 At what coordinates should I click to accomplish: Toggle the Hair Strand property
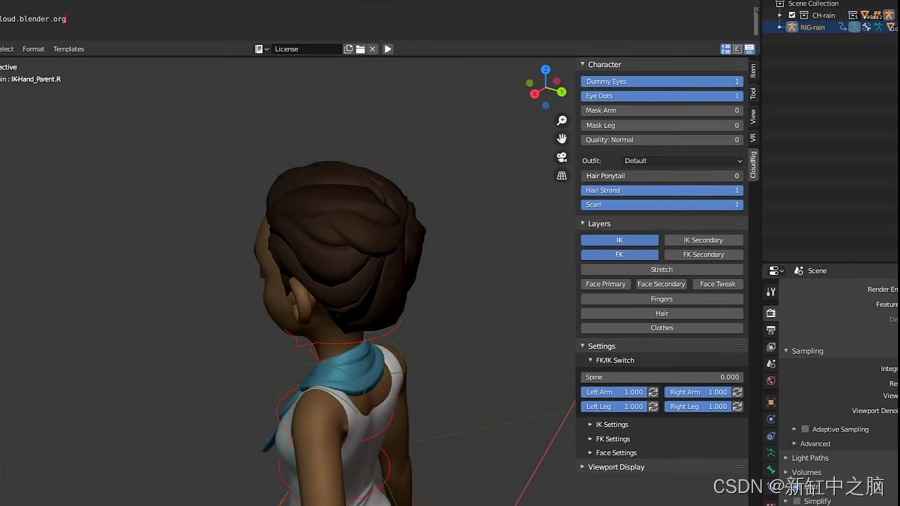click(x=662, y=190)
